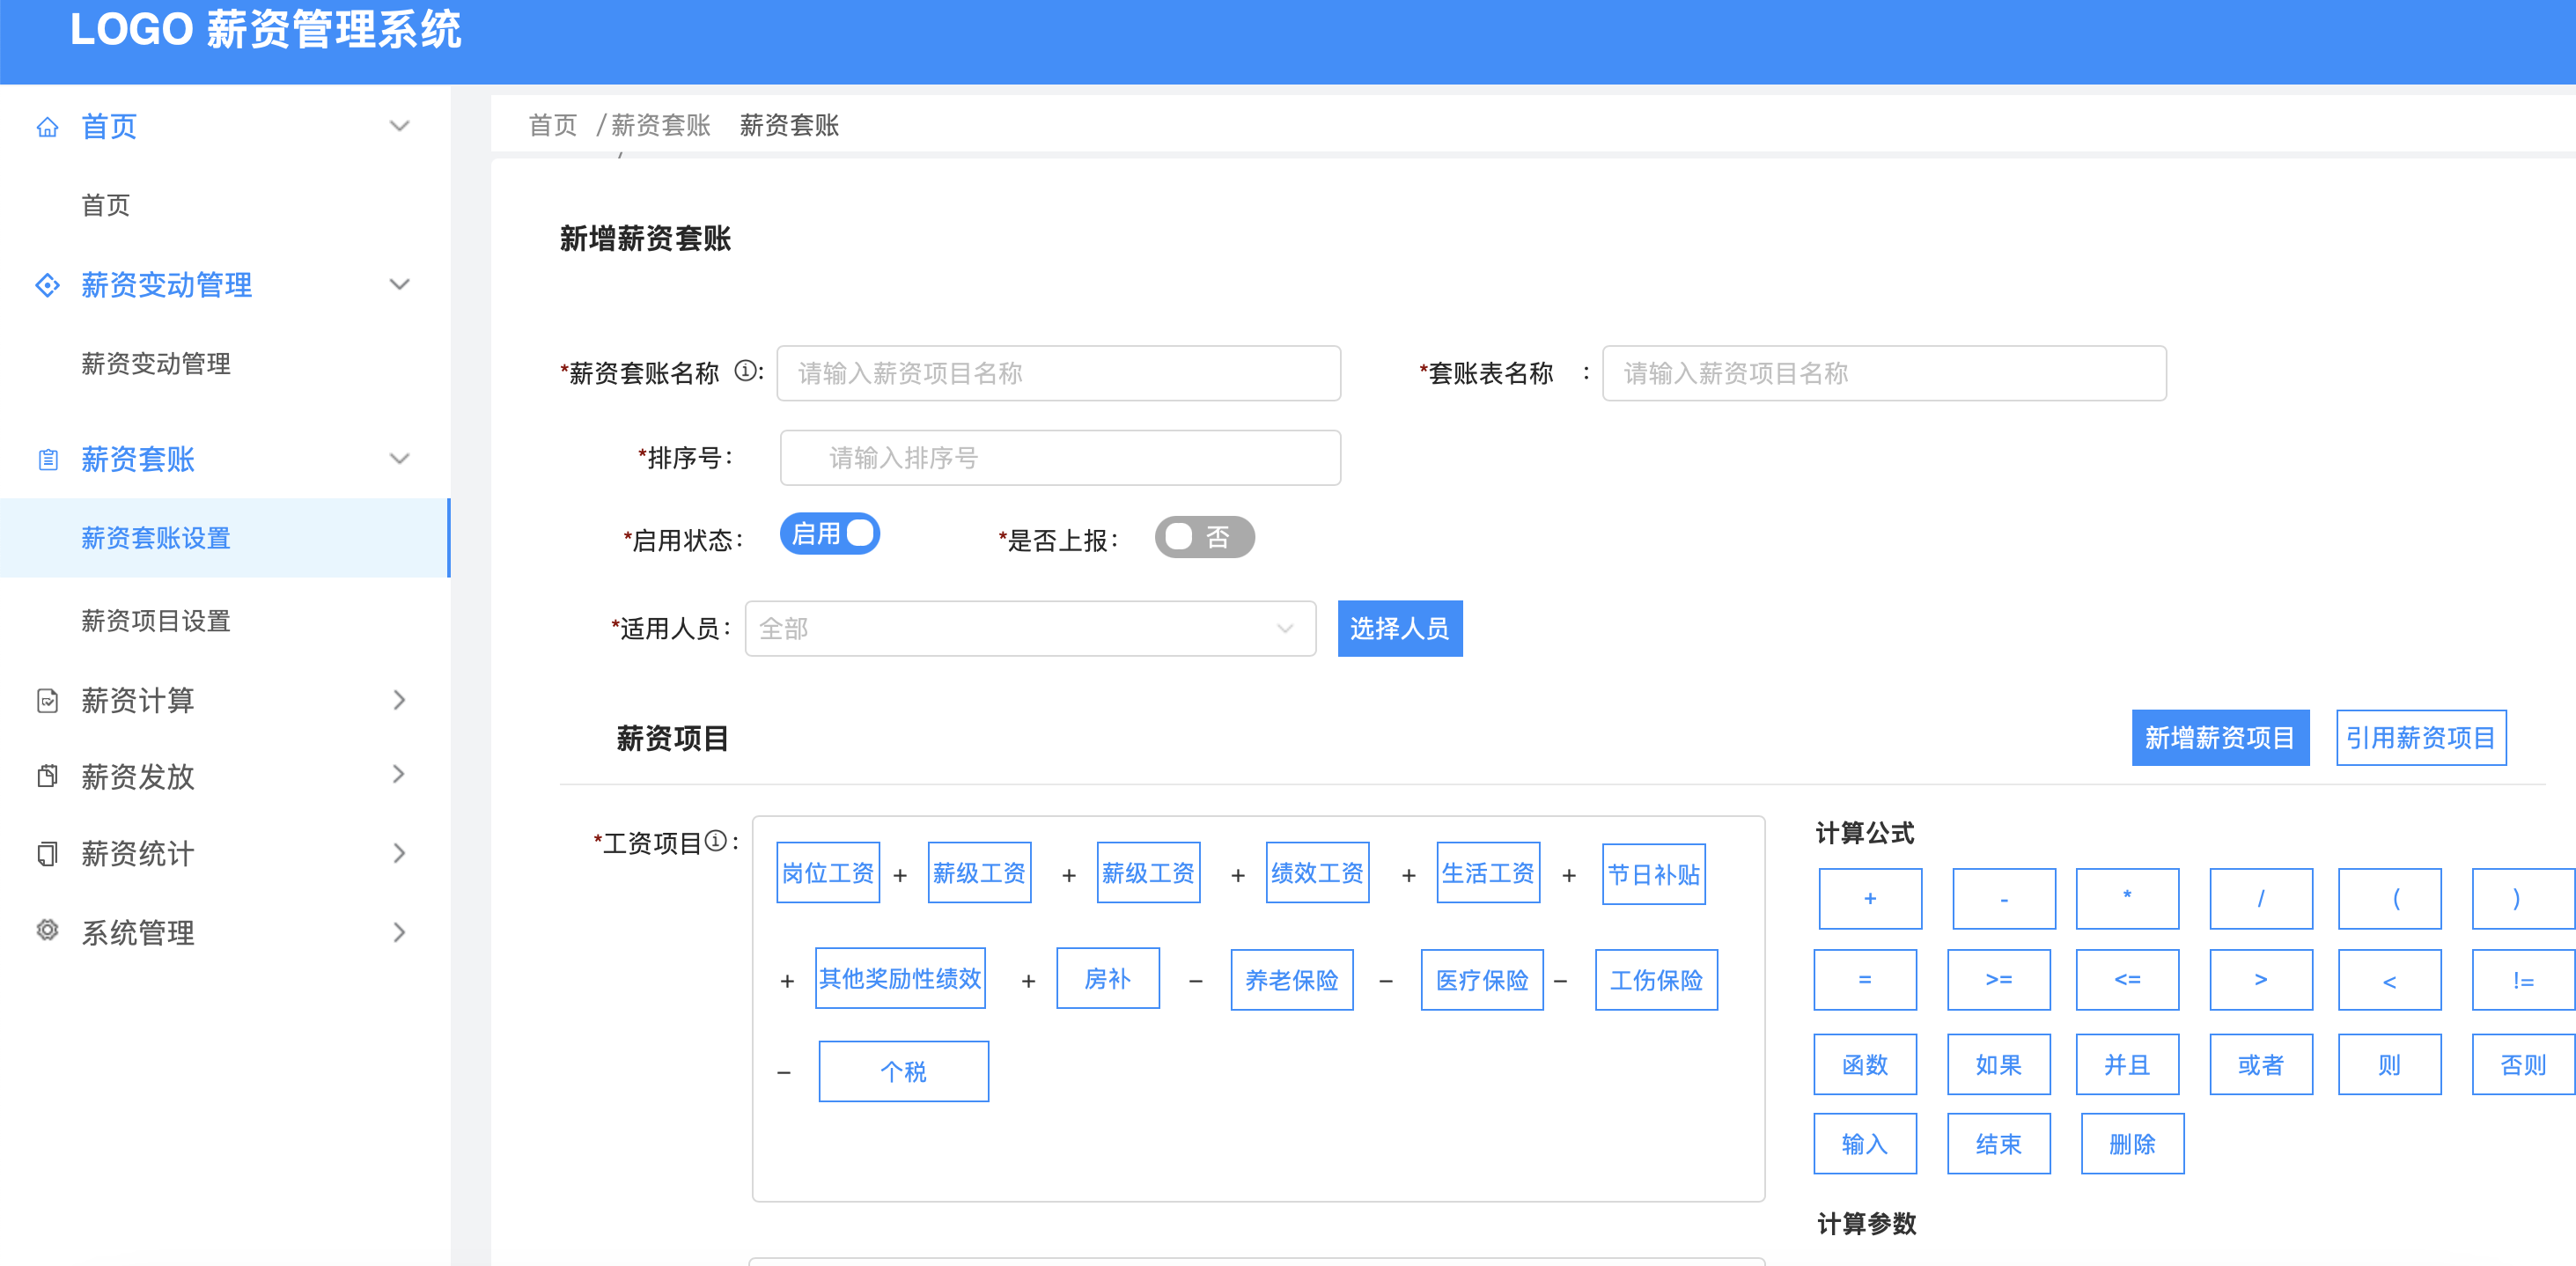The image size is (2576, 1266).
Task: Click 首页 breadcrumb link
Action: click(553, 125)
